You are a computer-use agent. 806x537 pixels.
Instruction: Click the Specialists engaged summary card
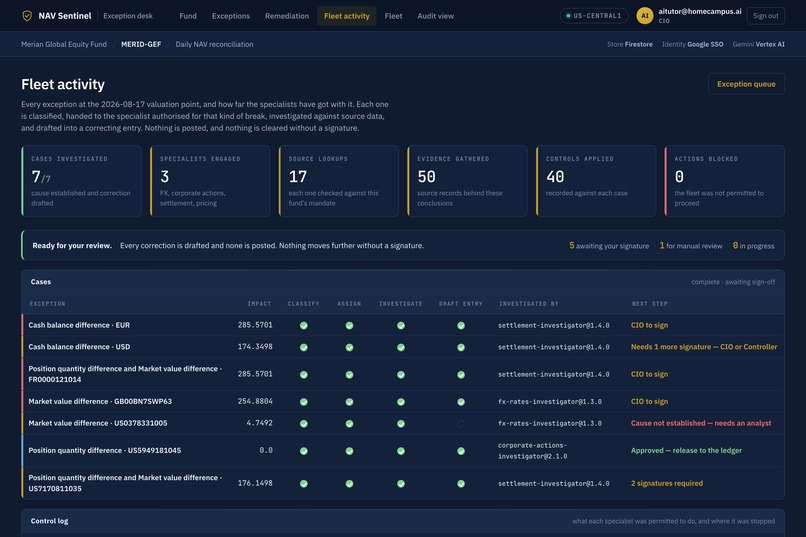tap(210, 181)
